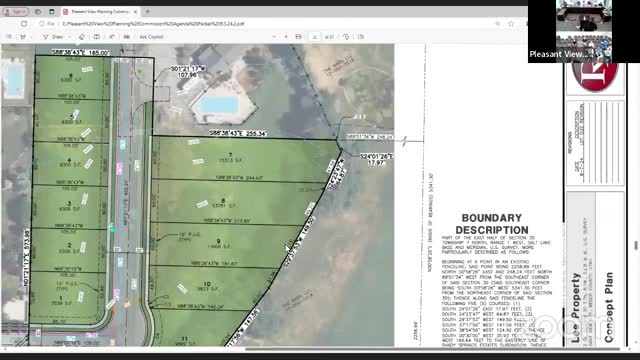Open the Workspaces icon
This screenshot has width=640, height=360.
[38, 12]
